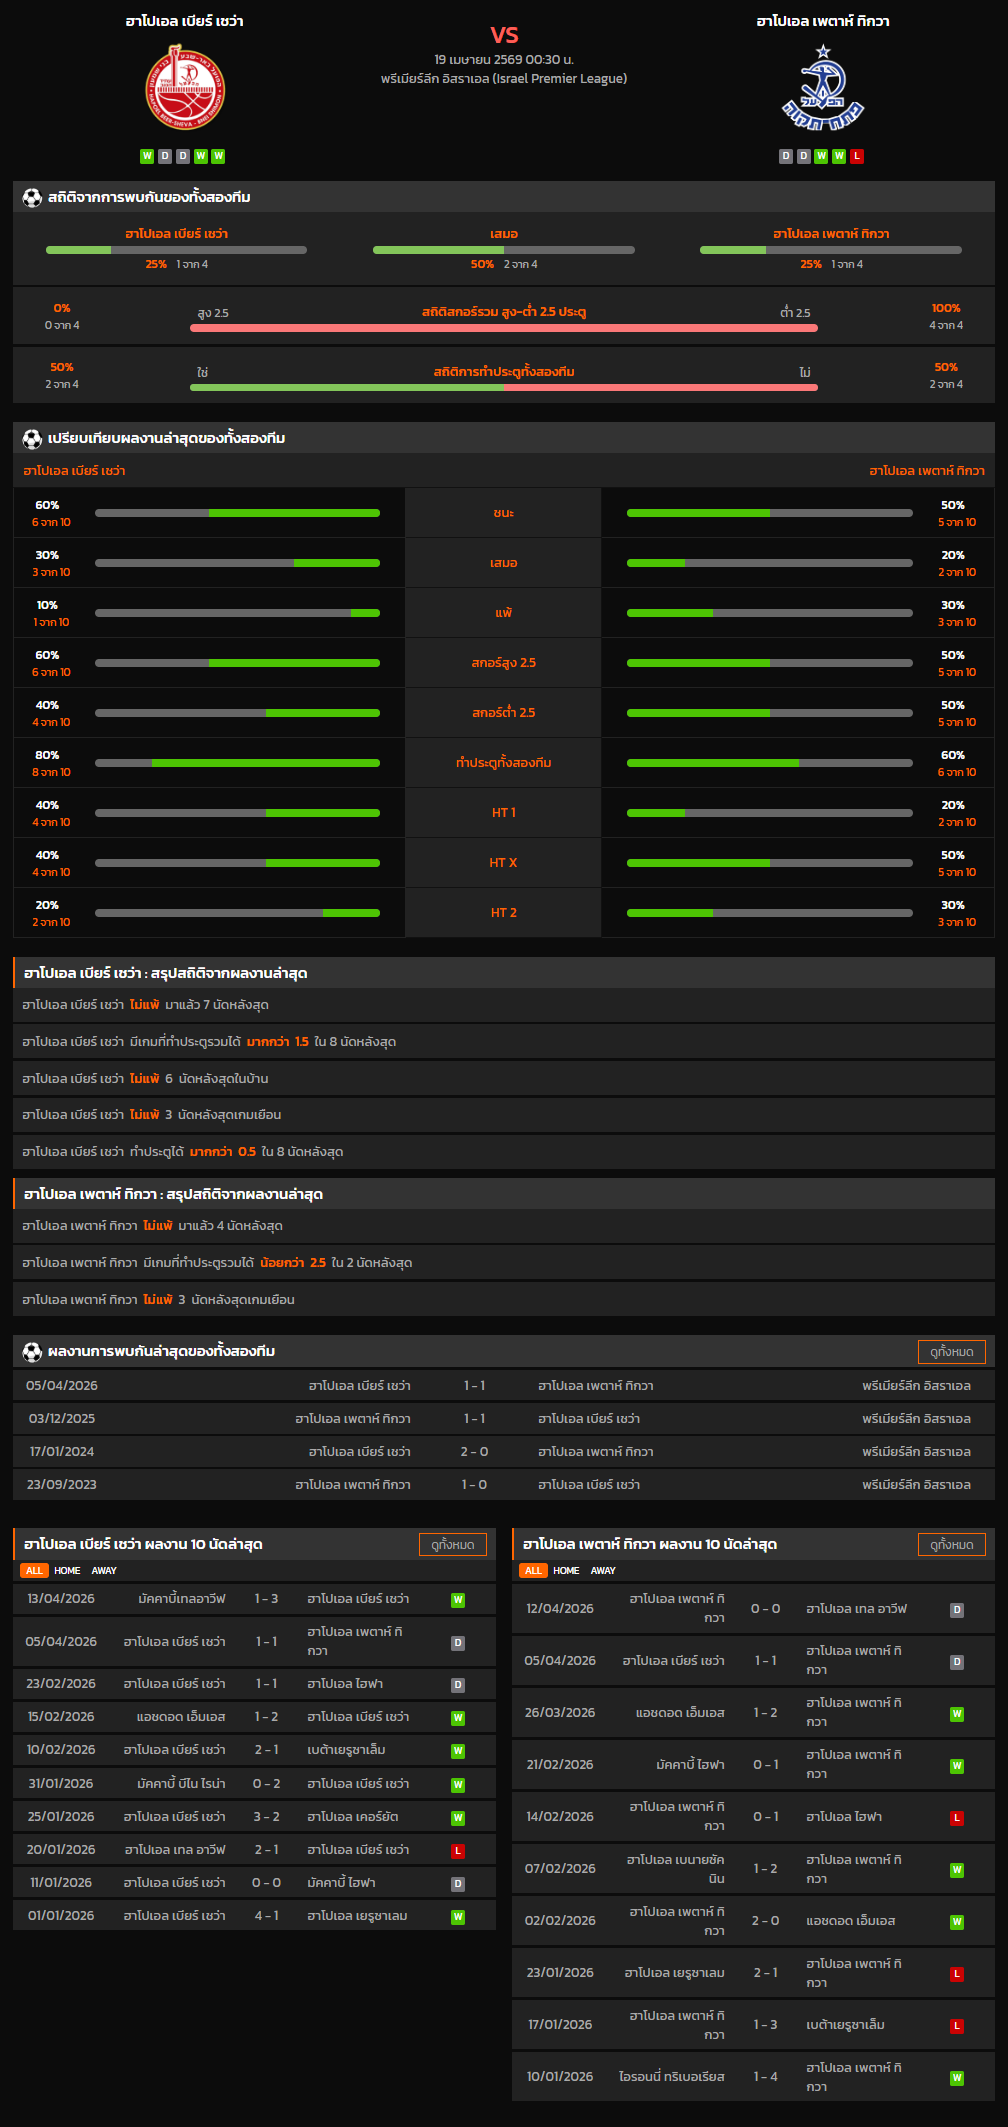
Task: Click the red L result badge on the 20/01/2026 match
Action: tap(458, 1851)
